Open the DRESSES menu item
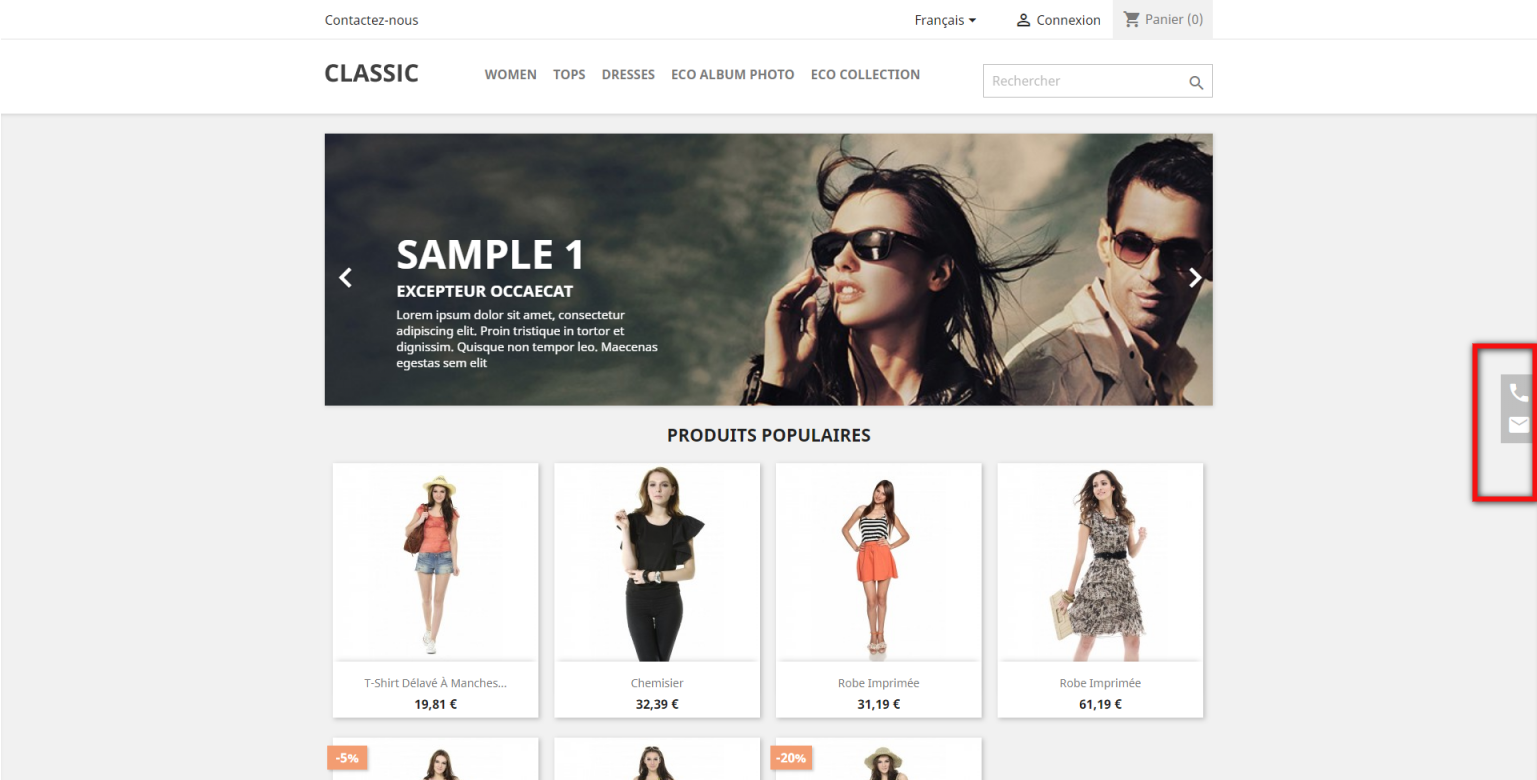Viewport: 1537px width, 780px height. tap(628, 75)
